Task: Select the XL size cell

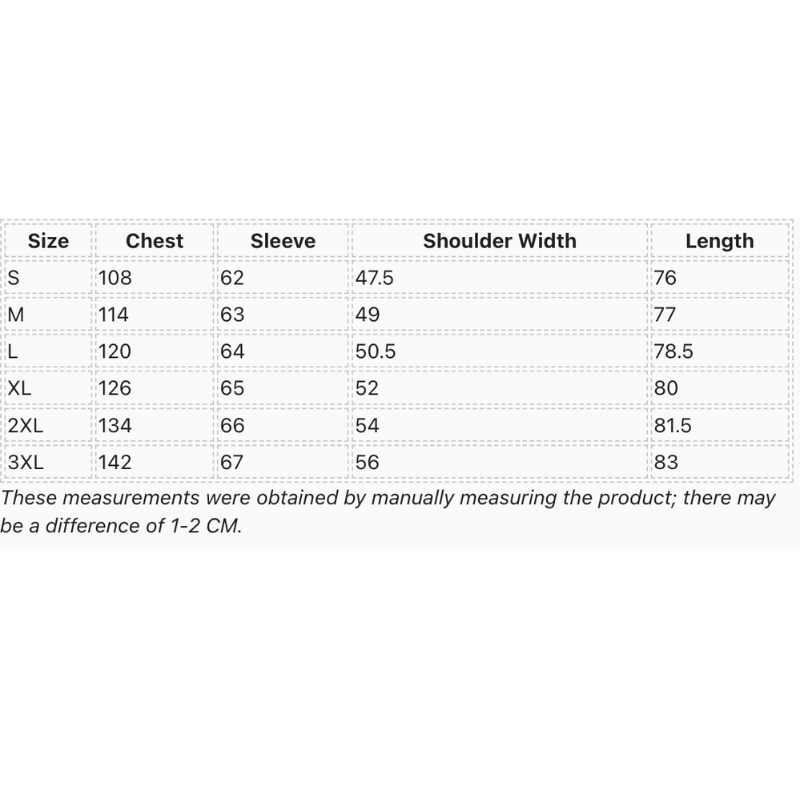Action: (20, 388)
